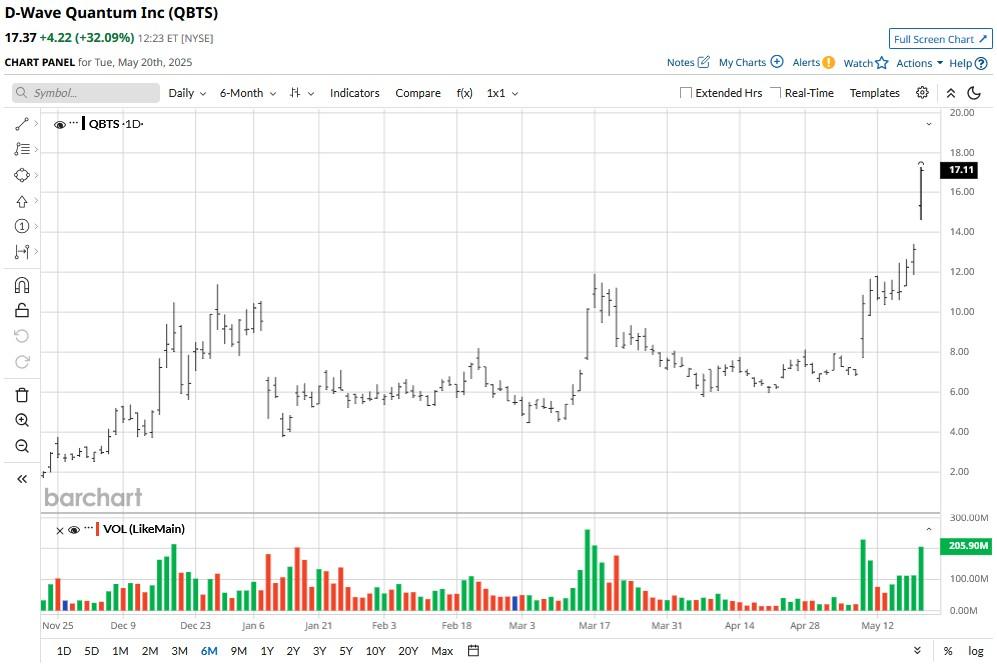The image size is (997, 668).
Task: Click the 205.90M volume label
Action: (968, 545)
